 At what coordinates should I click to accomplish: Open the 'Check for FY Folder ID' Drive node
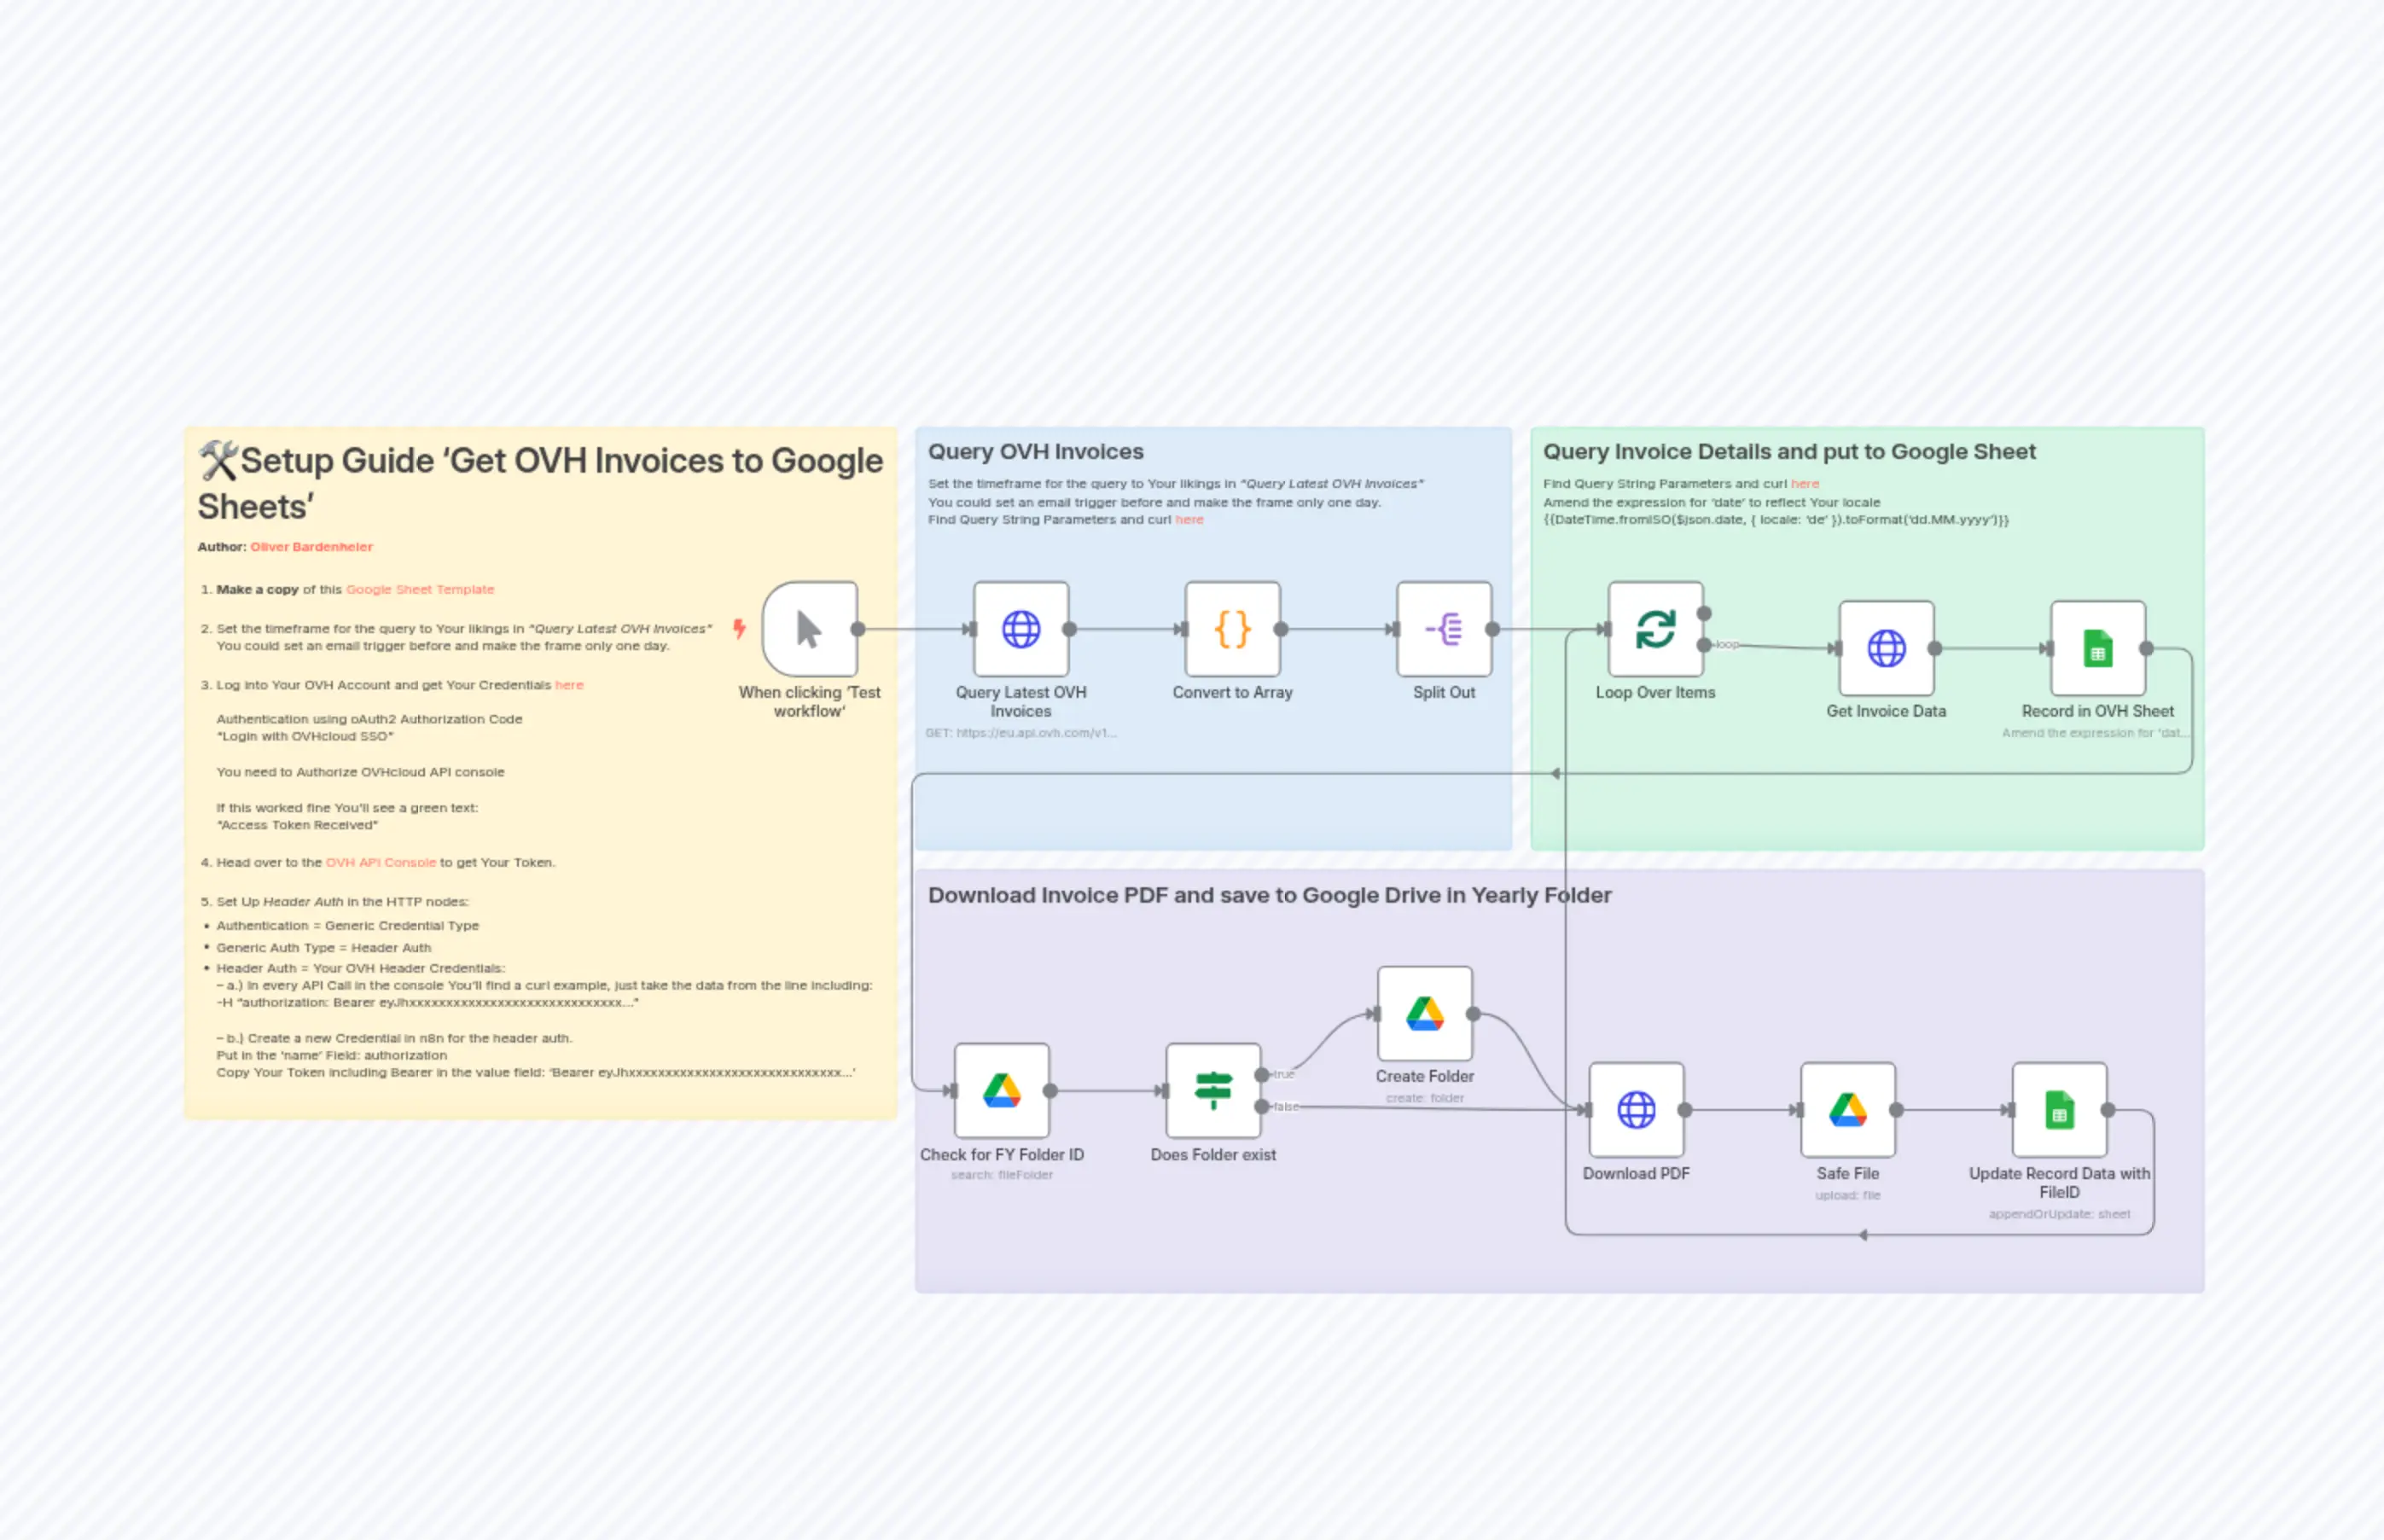(x=1002, y=1092)
